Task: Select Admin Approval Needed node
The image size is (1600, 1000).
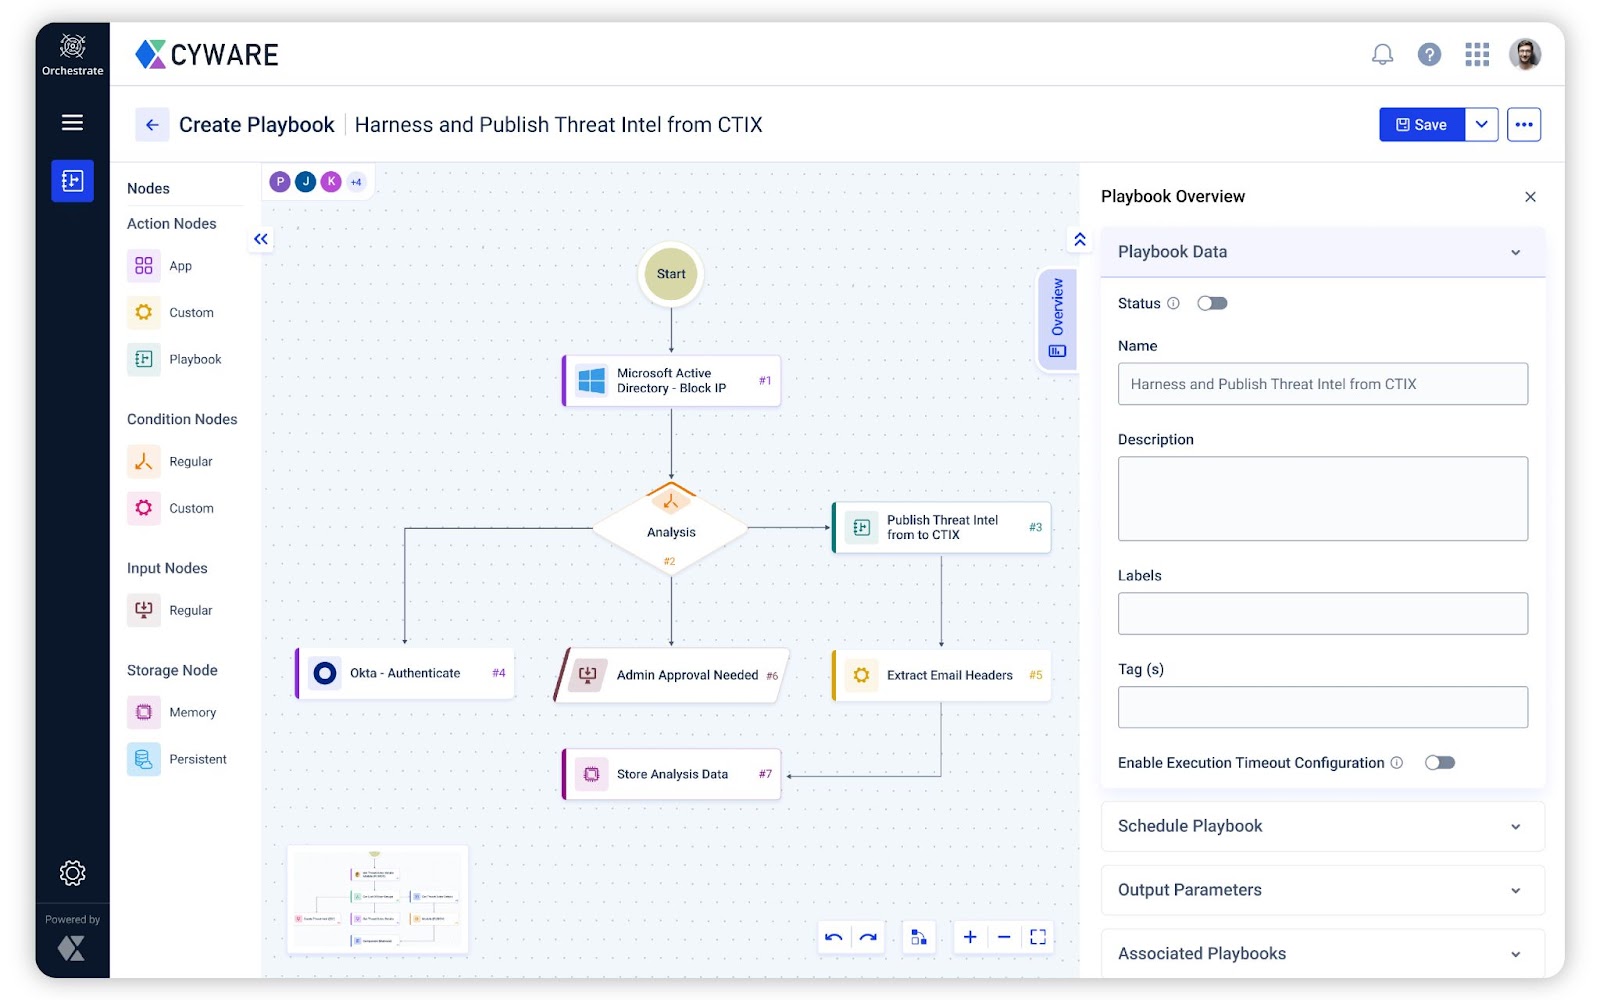Action: click(671, 675)
